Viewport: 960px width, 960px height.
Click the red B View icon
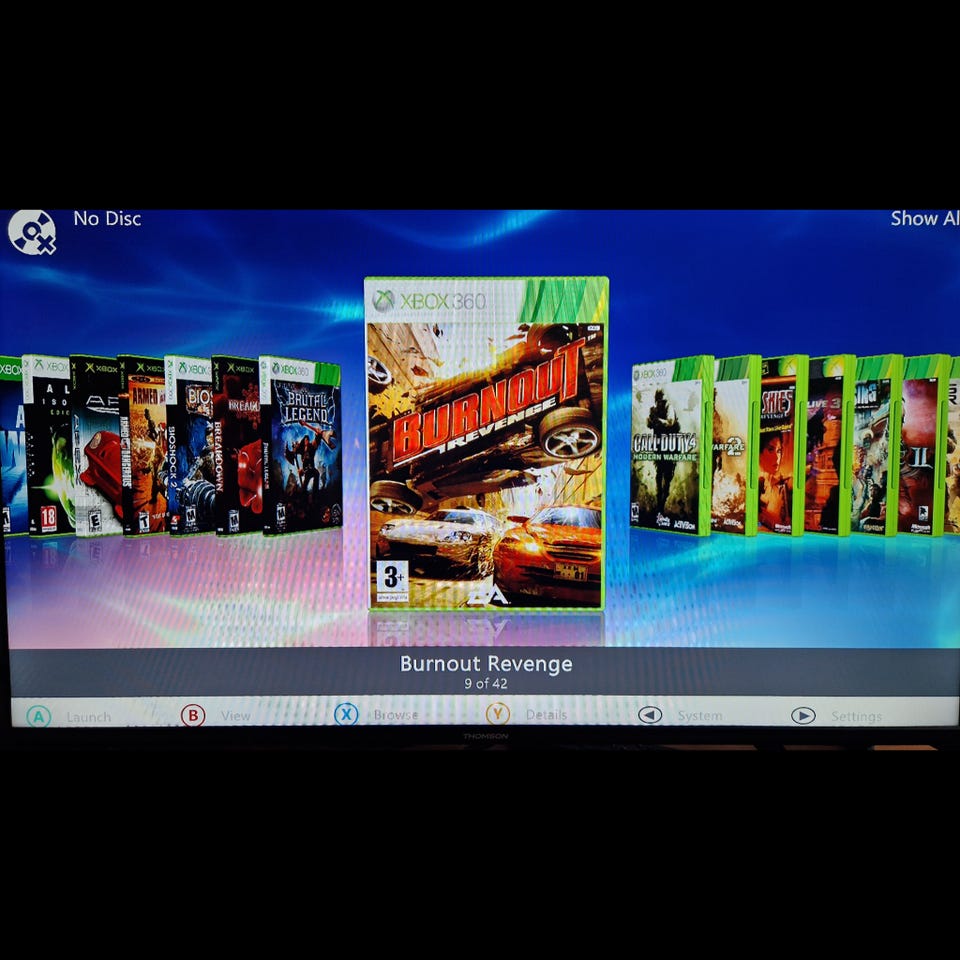[x=193, y=715]
